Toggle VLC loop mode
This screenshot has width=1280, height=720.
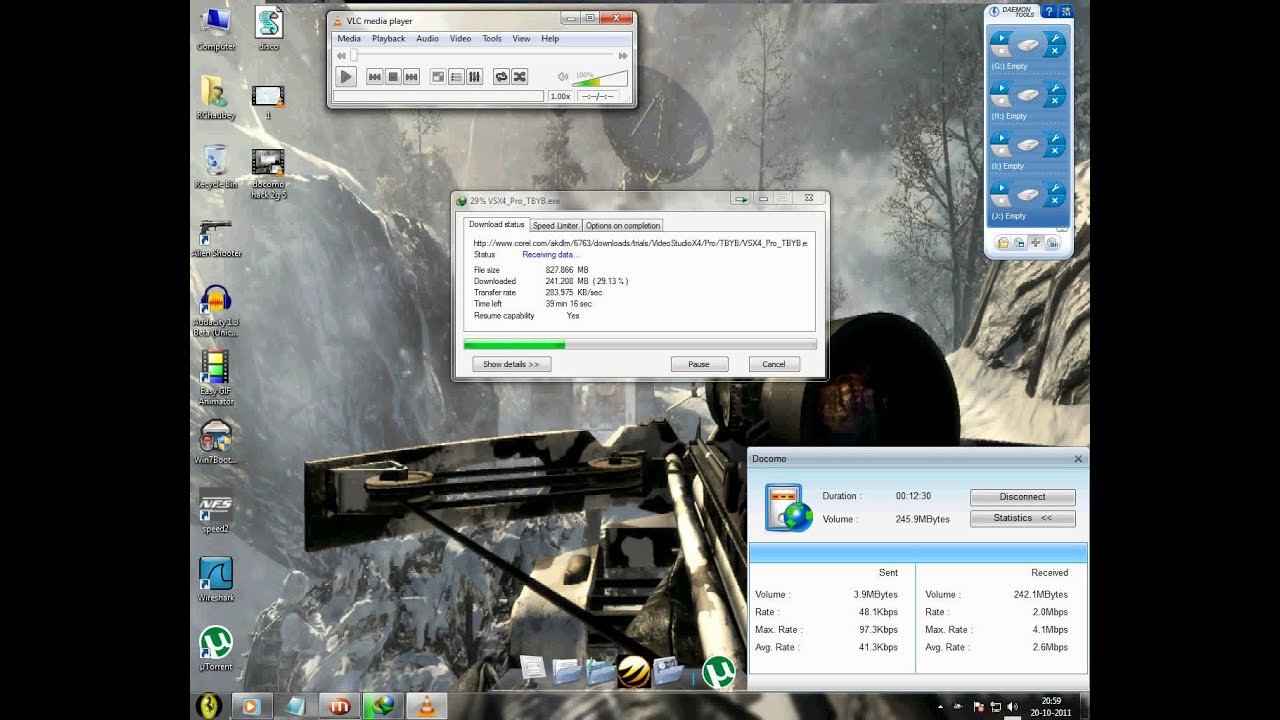click(502, 77)
